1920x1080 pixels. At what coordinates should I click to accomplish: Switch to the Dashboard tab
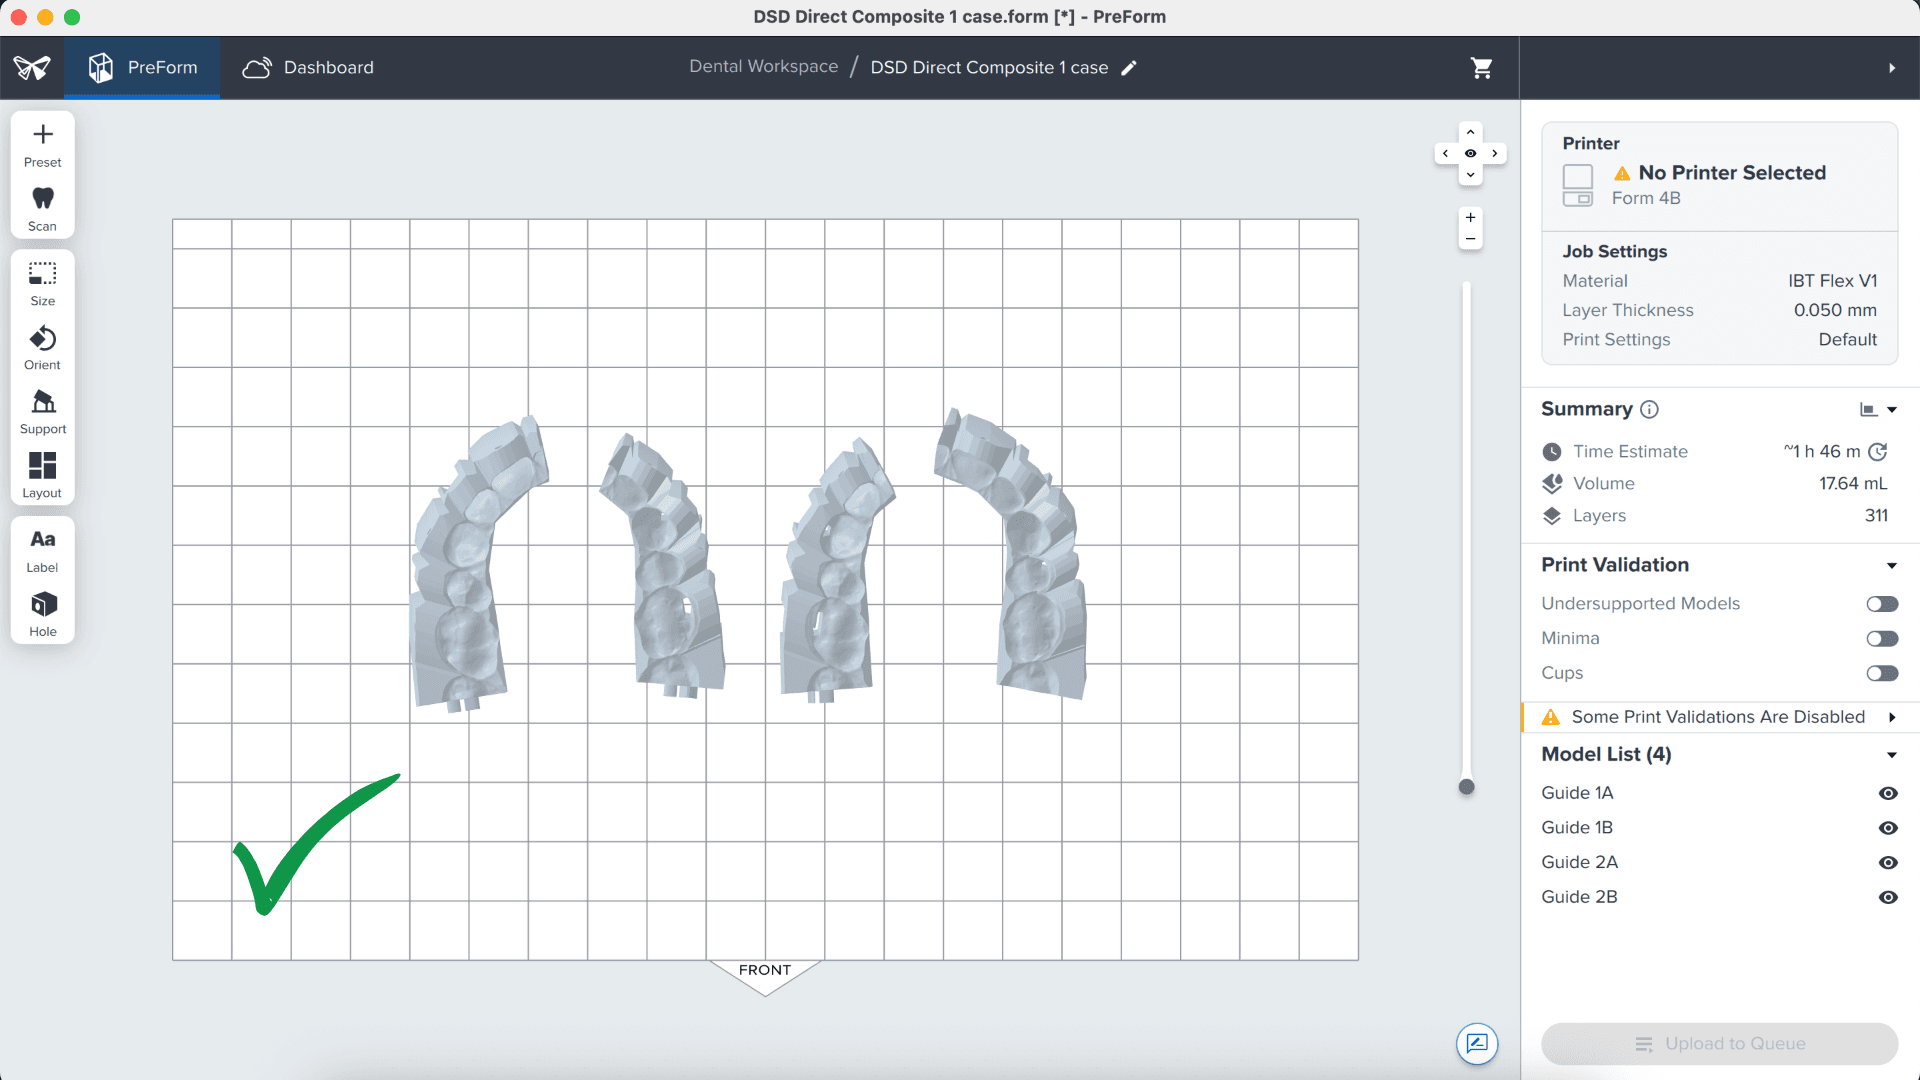coord(308,67)
